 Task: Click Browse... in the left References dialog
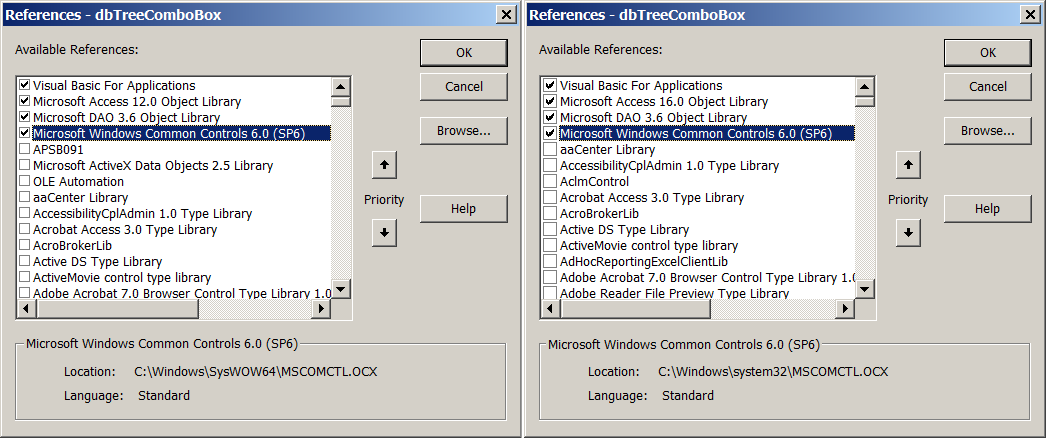pos(464,131)
